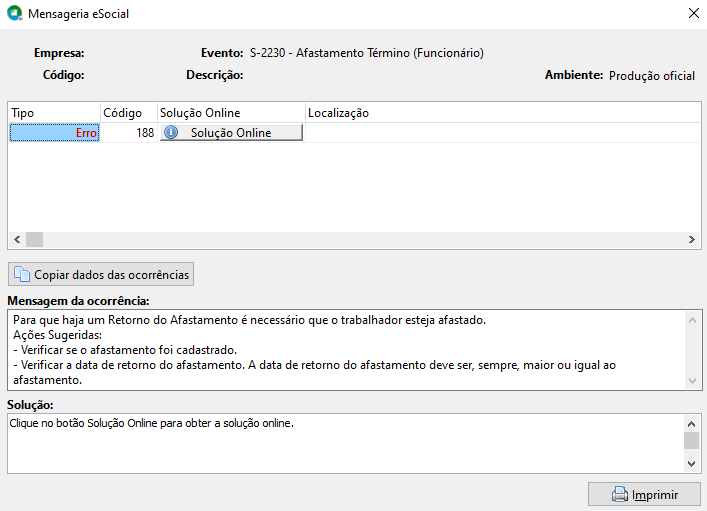Select the 188 code cell

pyautogui.click(x=129, y=133)
